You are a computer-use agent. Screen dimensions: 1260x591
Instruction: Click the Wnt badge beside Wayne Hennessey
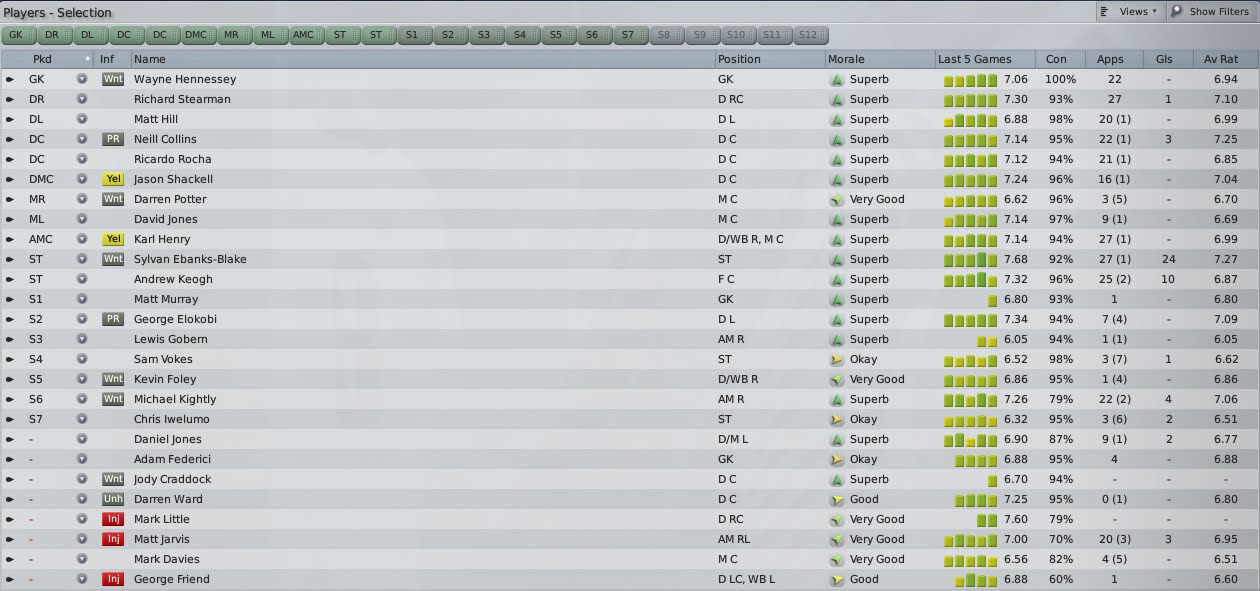[x=113, y=79]
